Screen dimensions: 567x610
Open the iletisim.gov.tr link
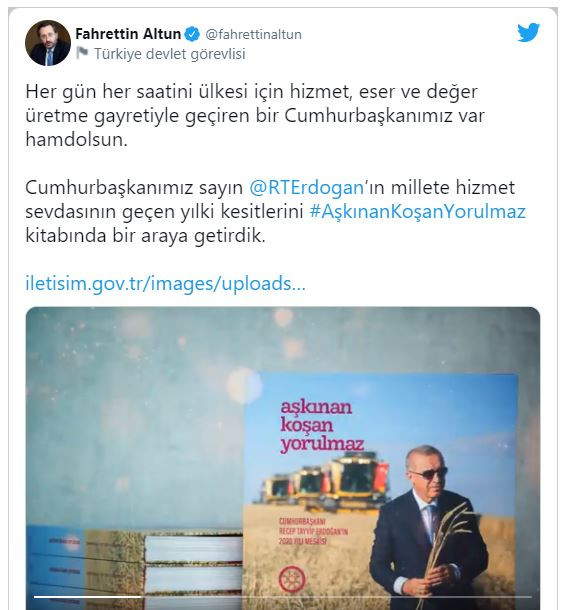coord(165,283)
